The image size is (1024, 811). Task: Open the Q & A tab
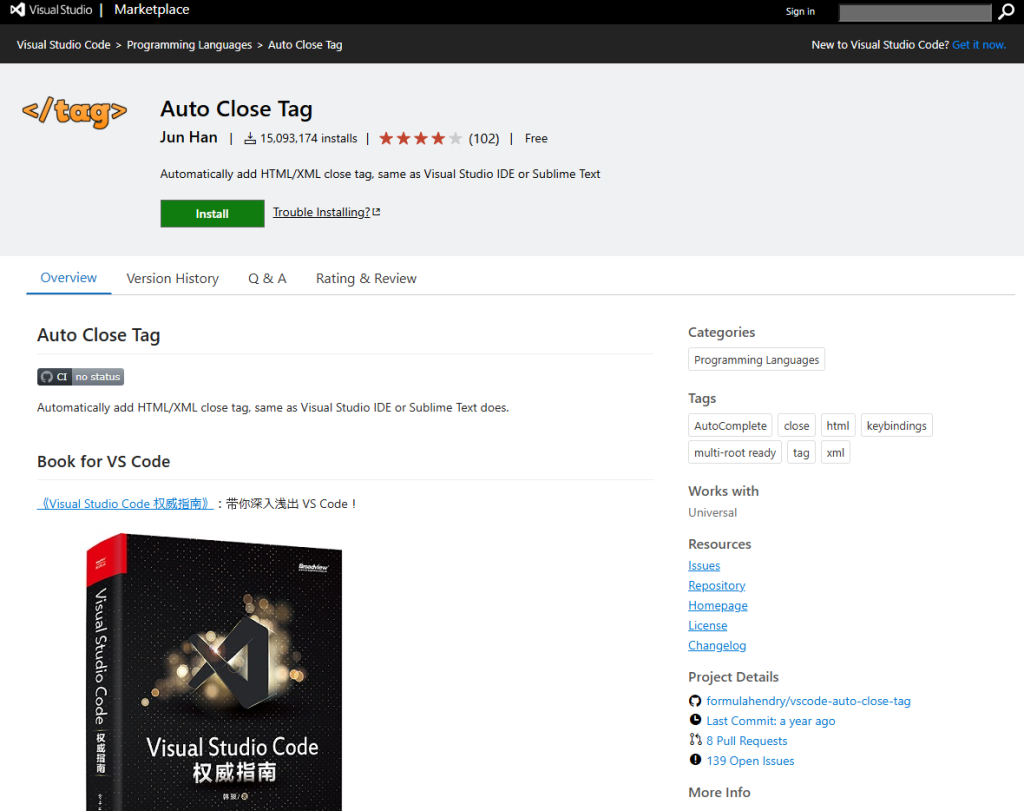click(267, 278)
